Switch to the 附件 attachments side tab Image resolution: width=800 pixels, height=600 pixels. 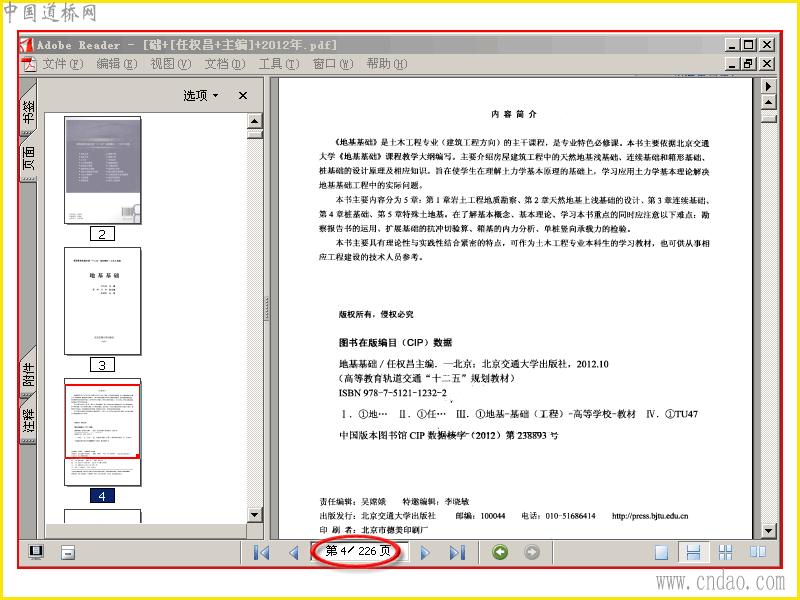[28, 374]
